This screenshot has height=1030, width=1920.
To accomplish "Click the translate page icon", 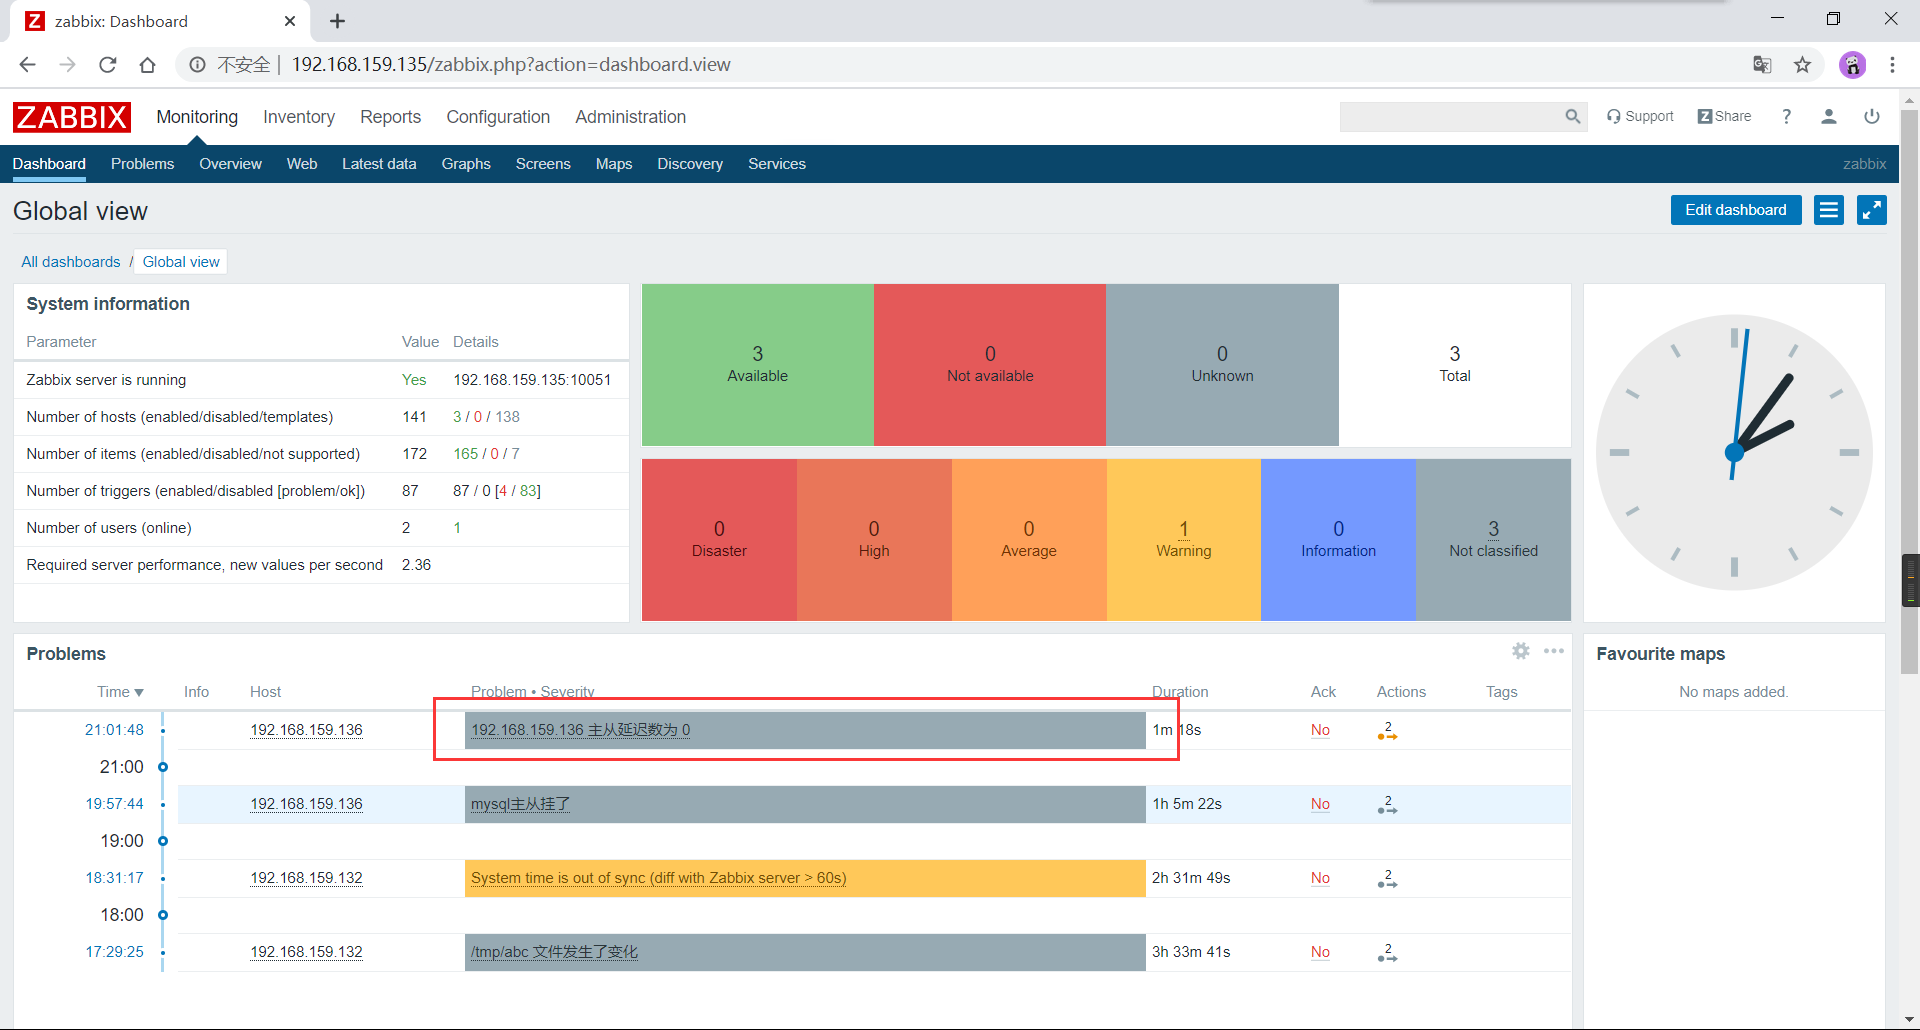I will pos(1762,65).
